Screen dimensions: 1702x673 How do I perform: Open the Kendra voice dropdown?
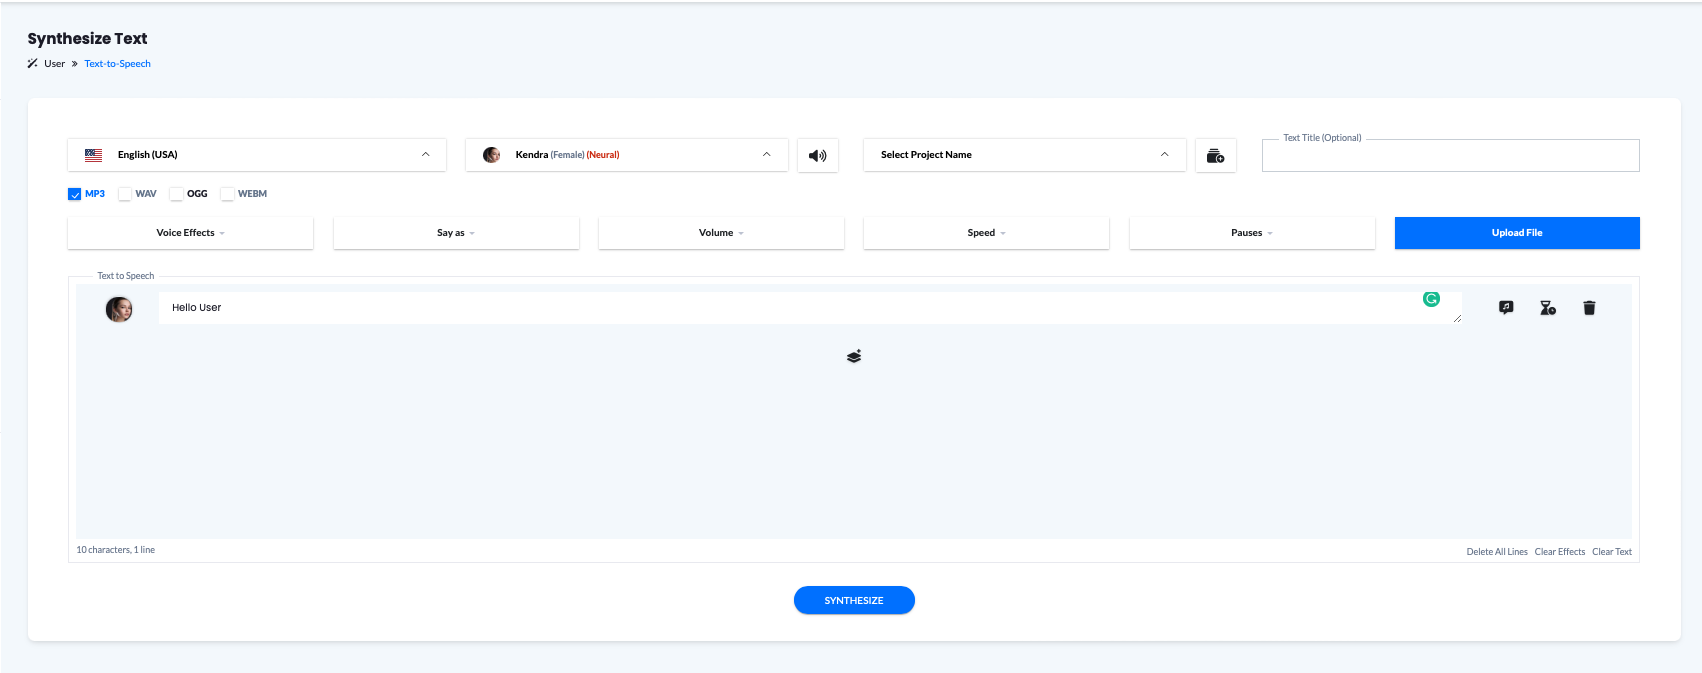627,155
